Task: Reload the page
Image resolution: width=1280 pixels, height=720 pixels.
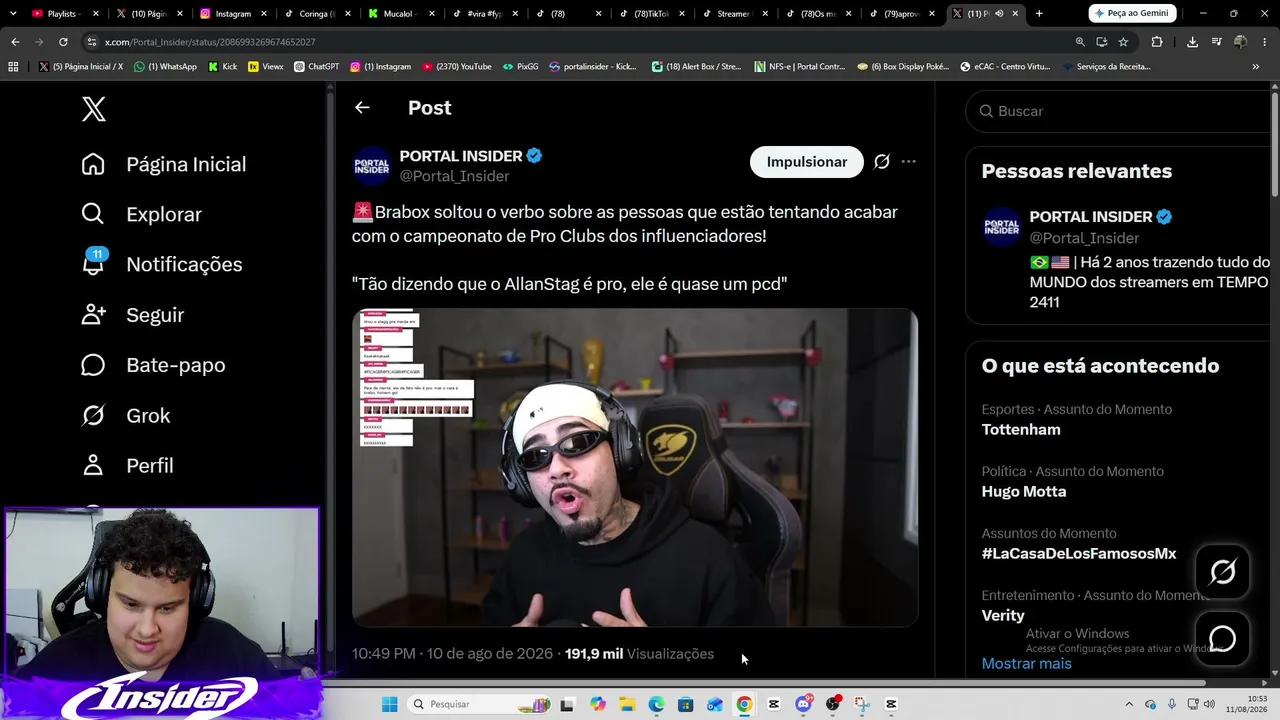Action: (x=63, y=42)
